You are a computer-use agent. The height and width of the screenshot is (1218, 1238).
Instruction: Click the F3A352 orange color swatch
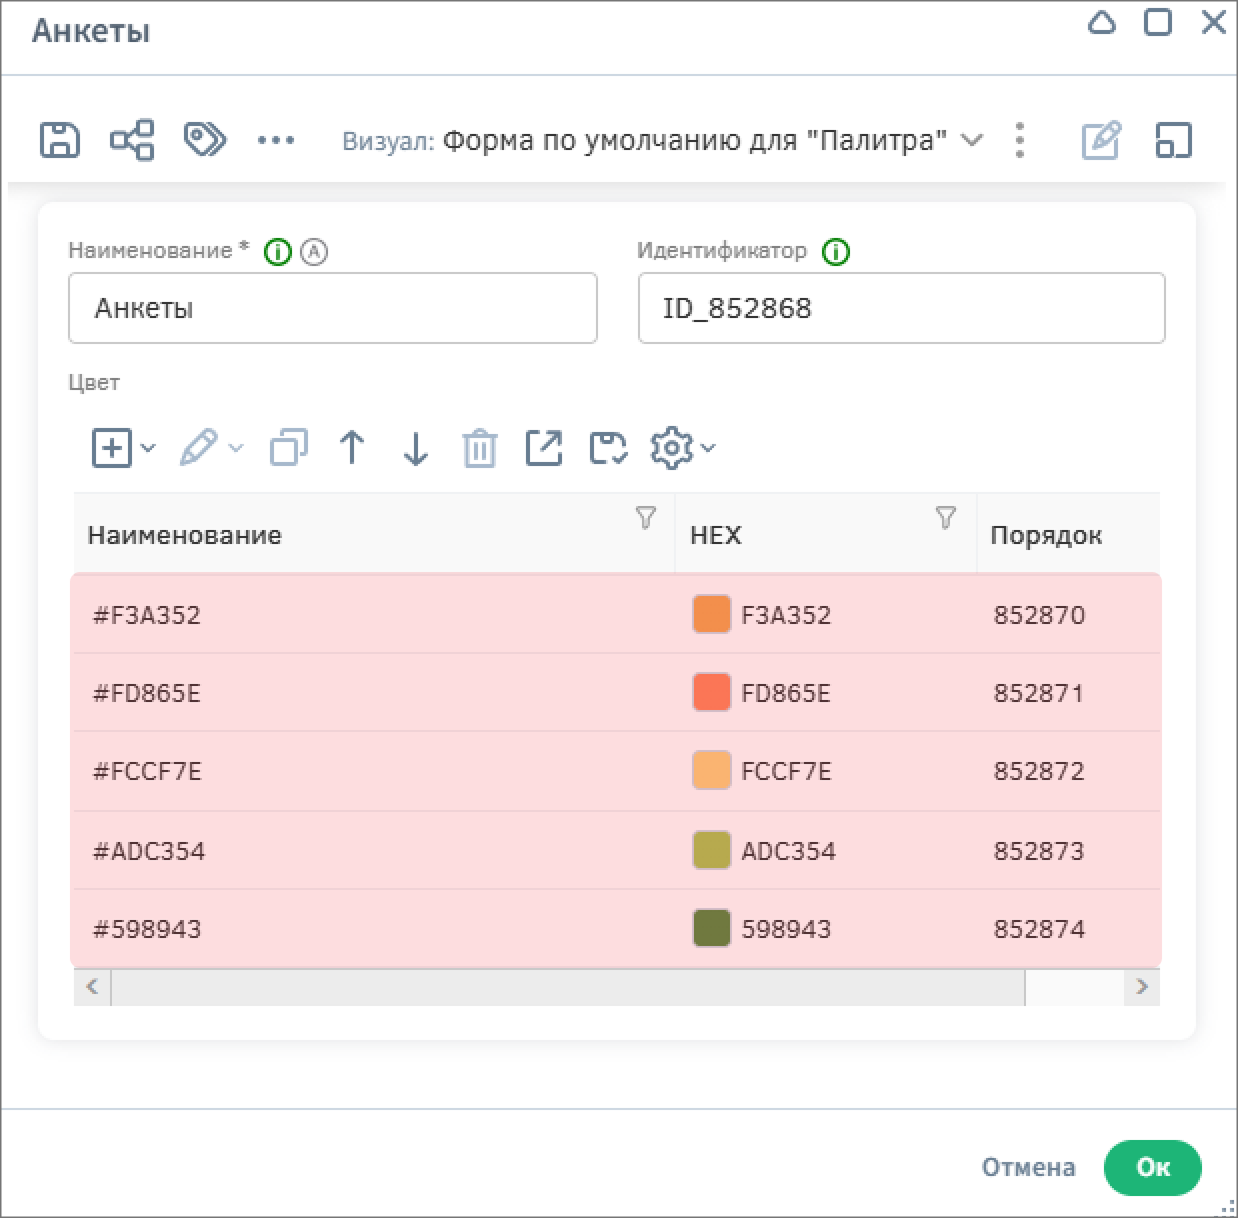[x=711, y=615]
